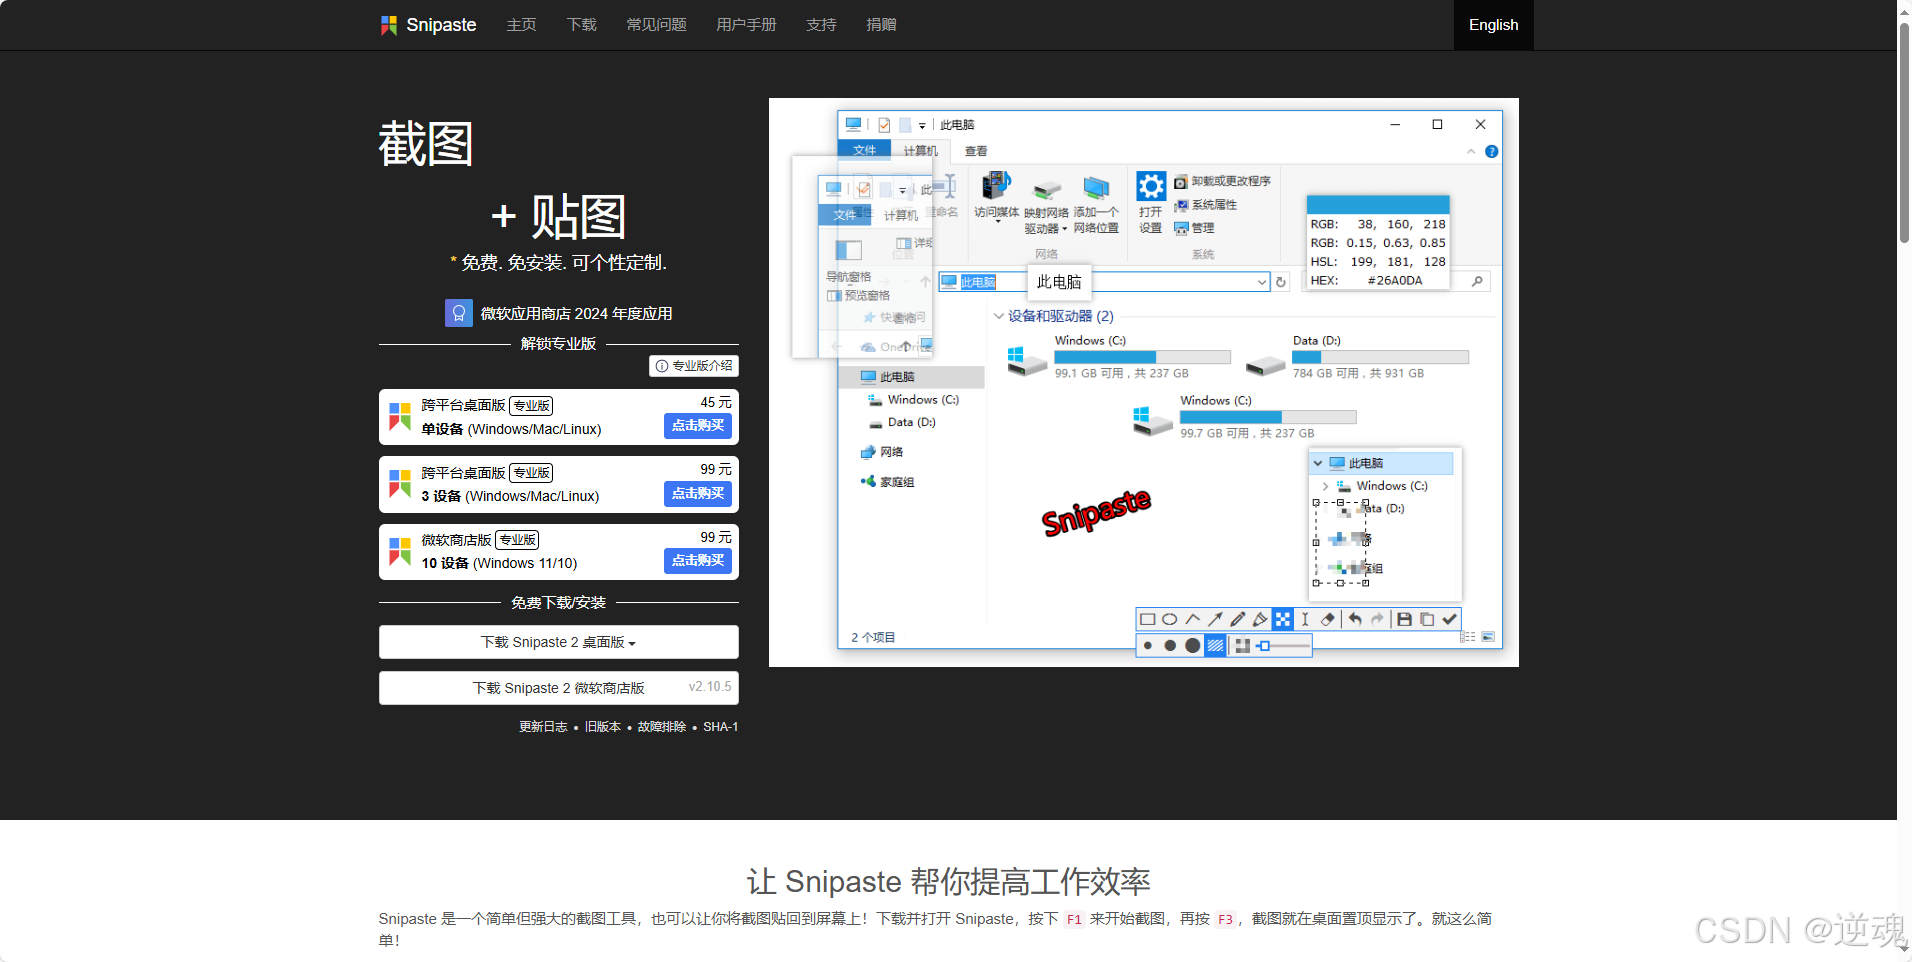Click the undo arrow in demo toolbar
This screenshot has width=1912, height=962.
coord(1355,619)
